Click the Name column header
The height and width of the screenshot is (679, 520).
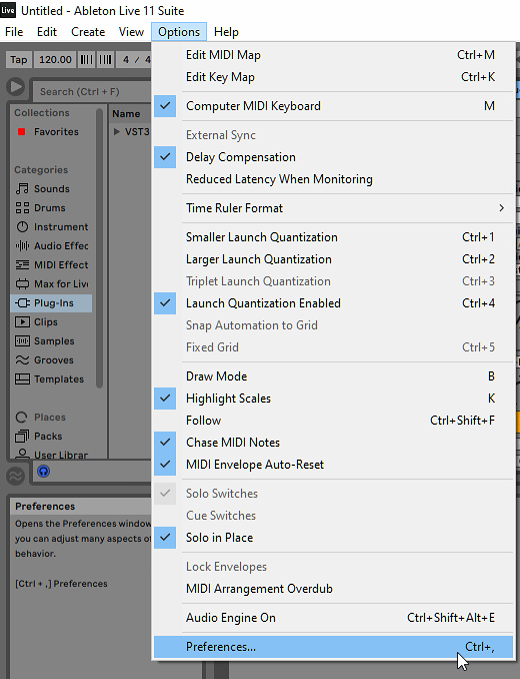pos(126,114)
